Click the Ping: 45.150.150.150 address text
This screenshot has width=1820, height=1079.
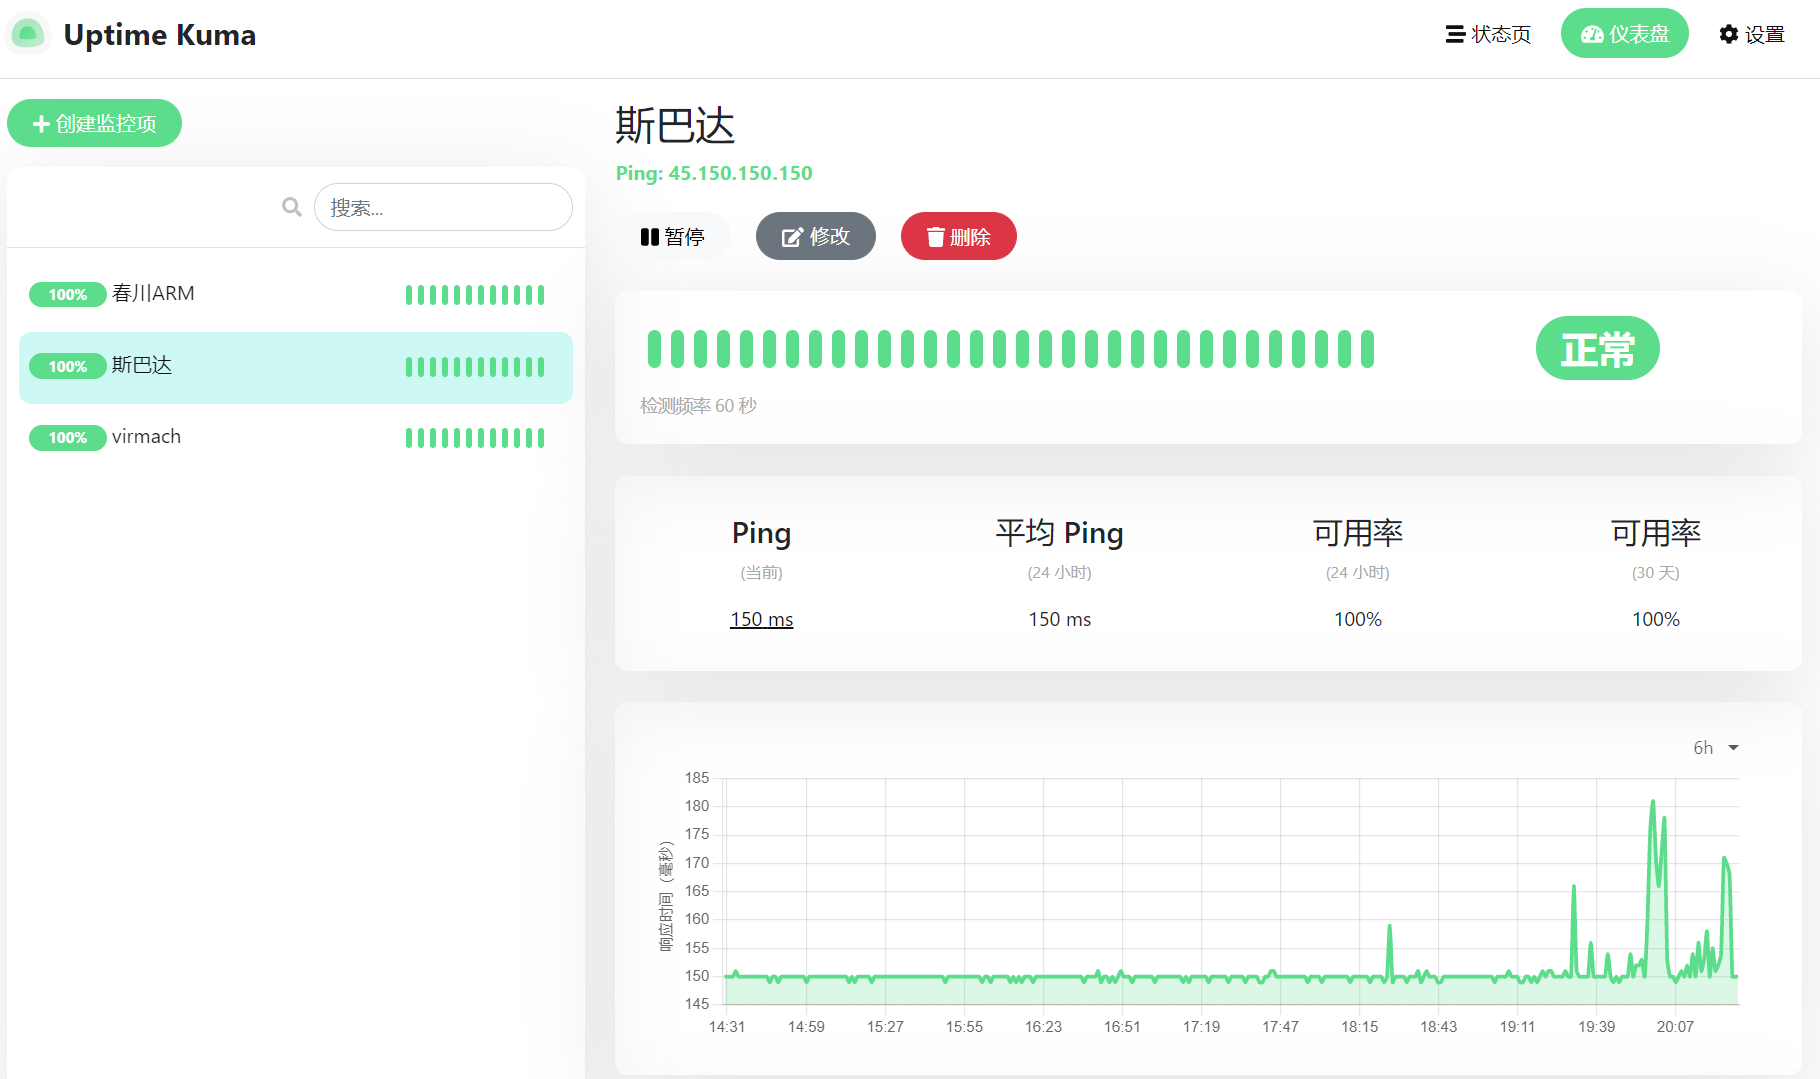point(714,173)
